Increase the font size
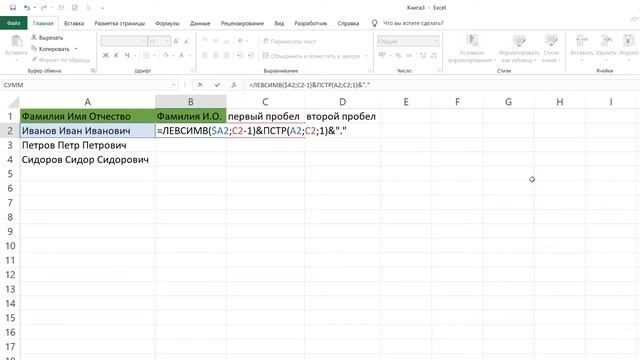Image resolution: width=640 pixels, height=360 pixels. (176, 41)
